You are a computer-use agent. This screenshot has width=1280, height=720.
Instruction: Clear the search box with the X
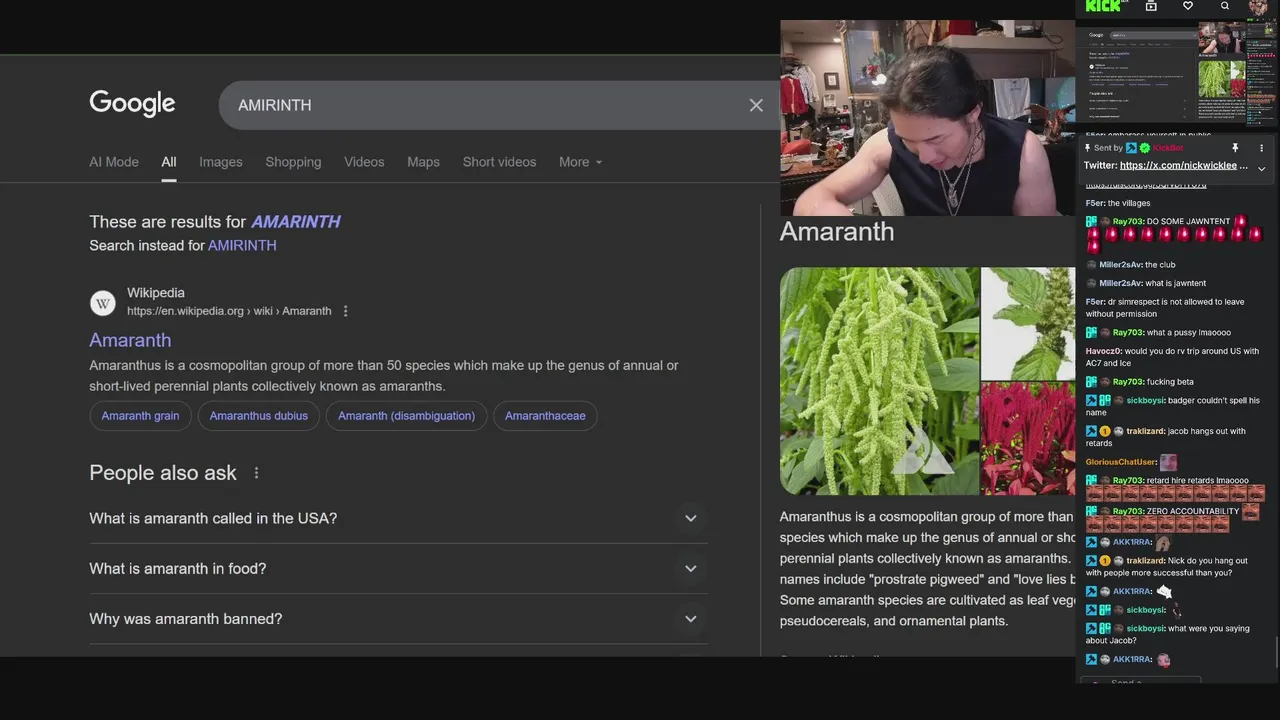(x=756, y=105)
